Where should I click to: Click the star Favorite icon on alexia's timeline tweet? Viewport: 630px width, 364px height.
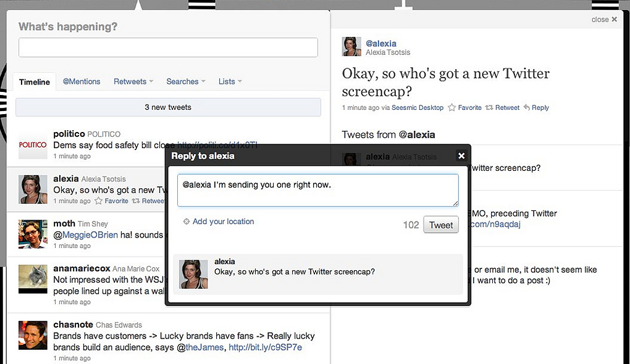click(99, 201)
